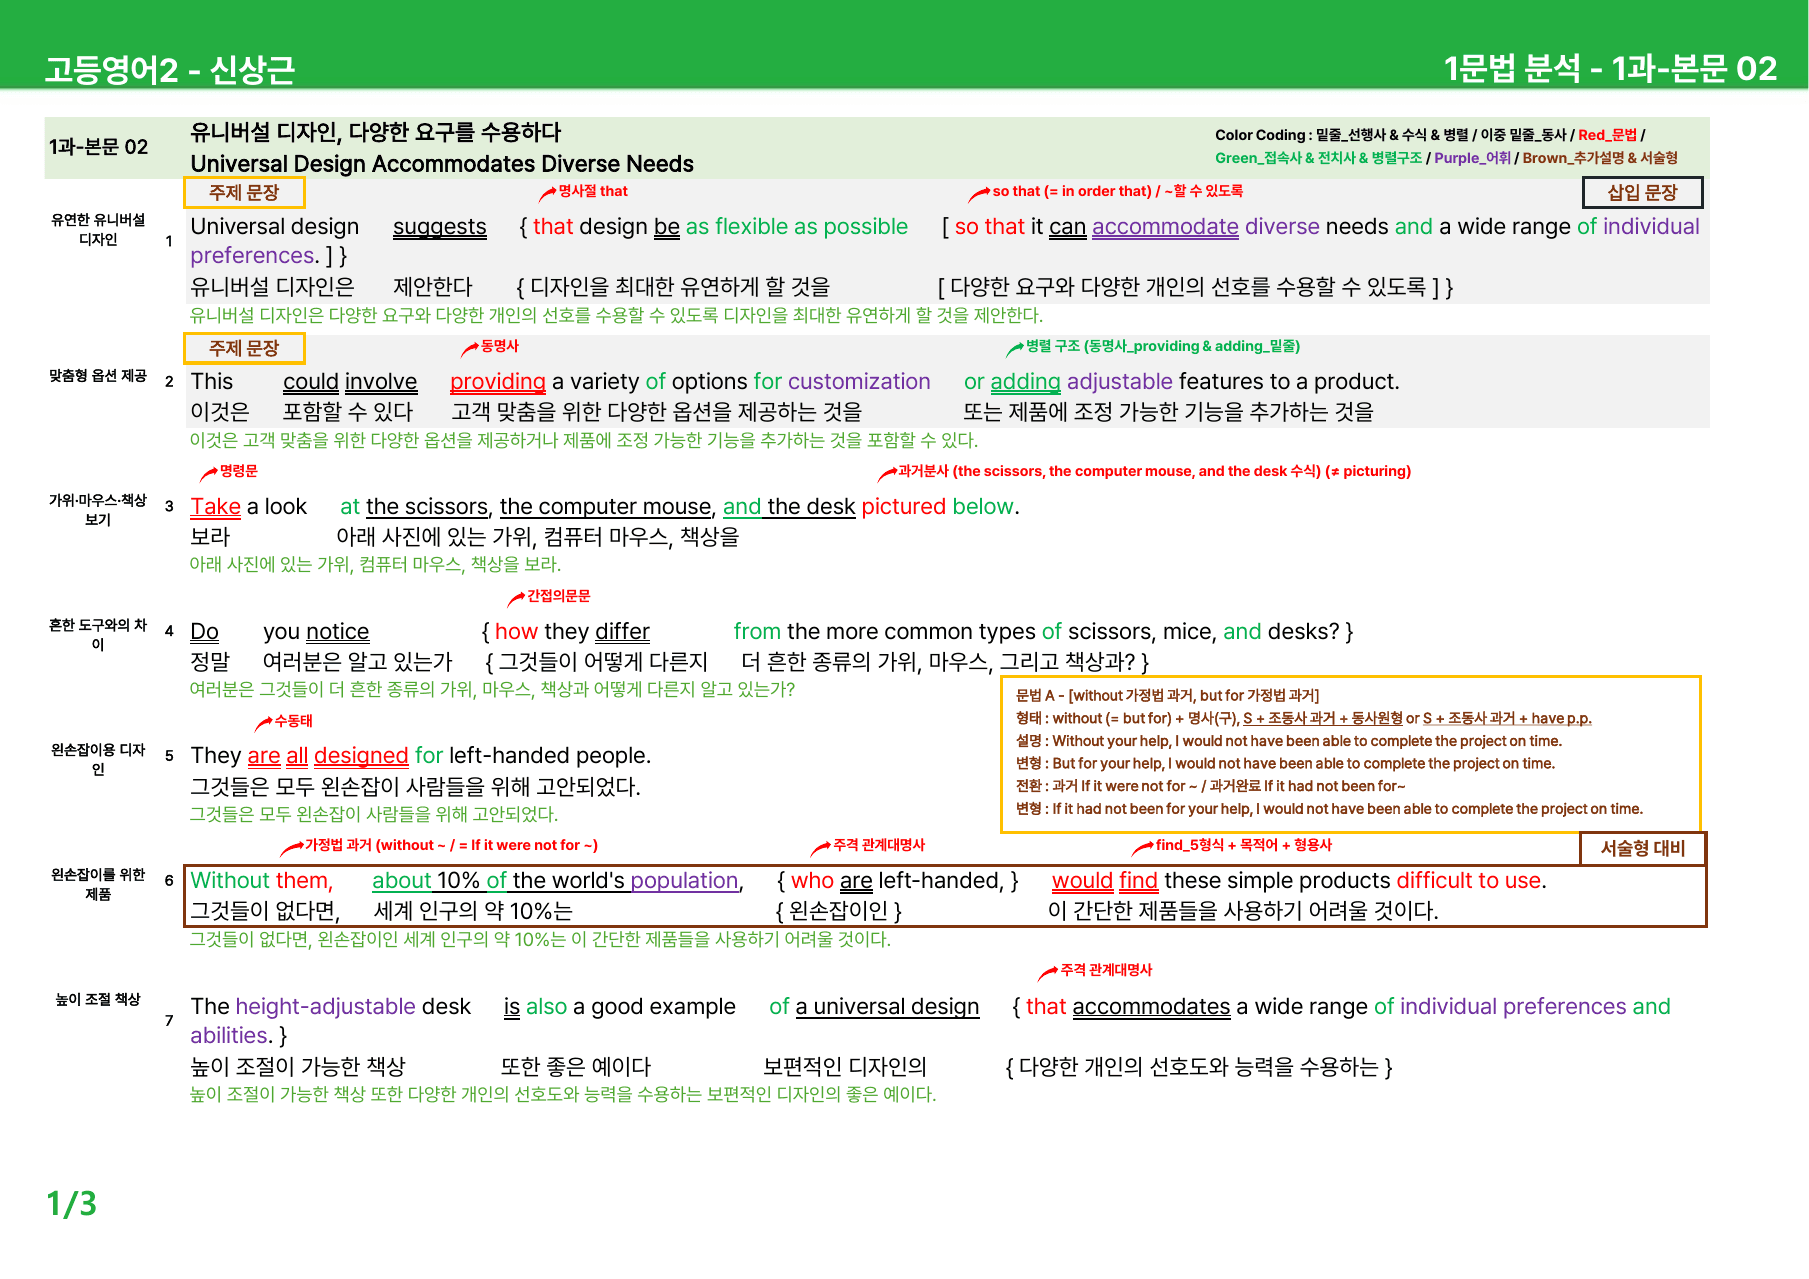Click the purple word 'height-adjustable'
1809x1279 pixels.
pos(326,1007)
